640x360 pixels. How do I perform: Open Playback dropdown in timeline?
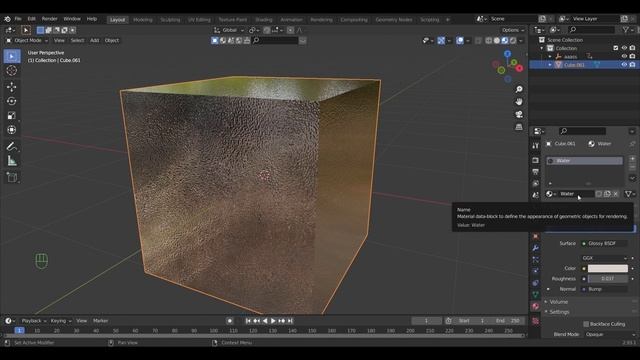pyautogui.click(x=34, y=321)
